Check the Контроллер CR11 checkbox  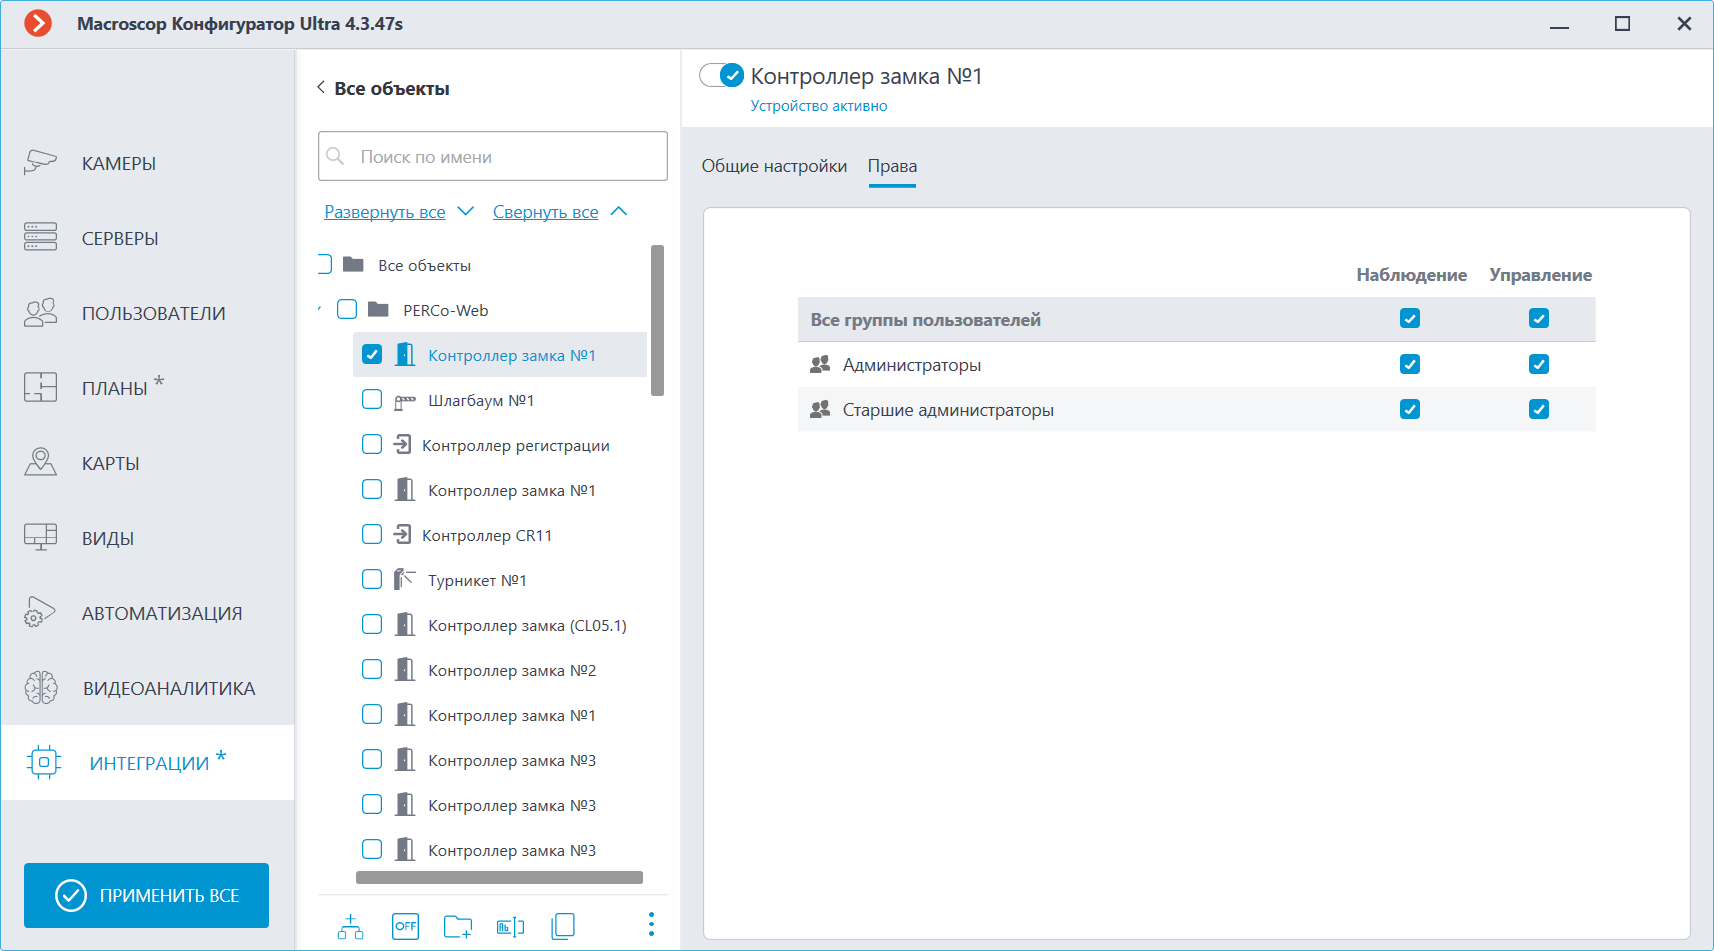click(x=372, y=534)
